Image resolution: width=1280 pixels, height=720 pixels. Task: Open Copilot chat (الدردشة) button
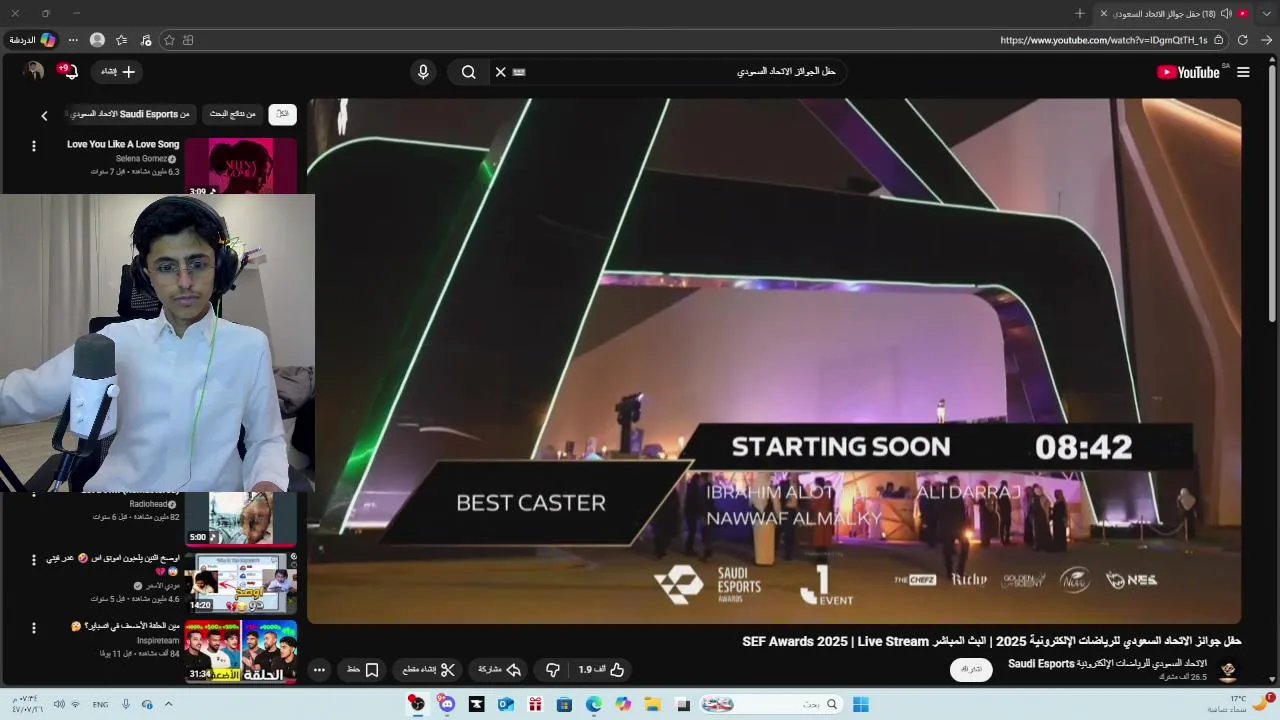point(33,40)
